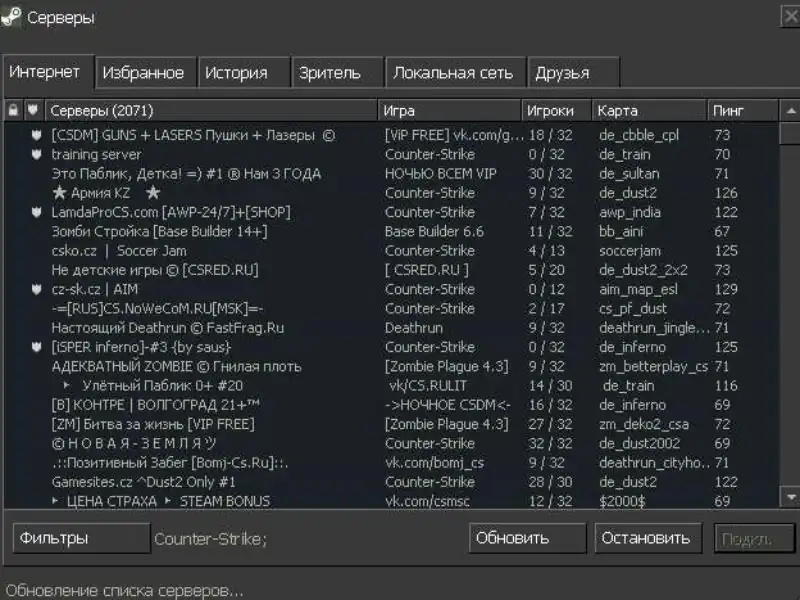Click the Steam logo in the title bar
Viewport: 800px width, 600px height.
pos(11,17)
